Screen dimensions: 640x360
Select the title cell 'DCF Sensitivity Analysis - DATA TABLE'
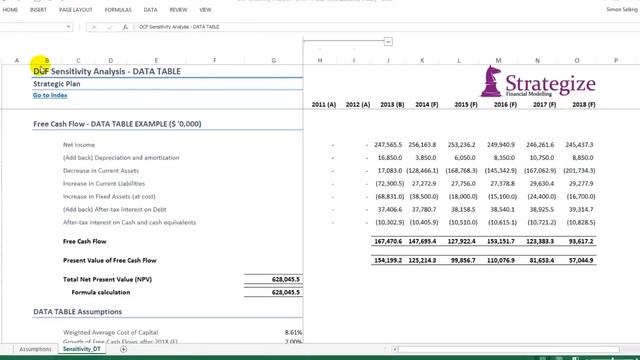[107, 71]
